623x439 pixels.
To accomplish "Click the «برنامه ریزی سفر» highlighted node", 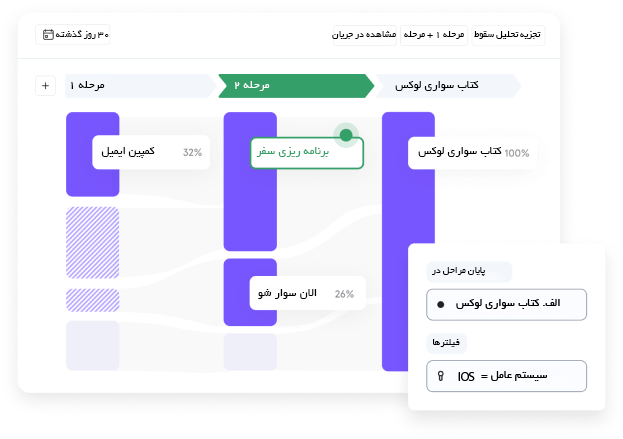I will pos(307,153).
